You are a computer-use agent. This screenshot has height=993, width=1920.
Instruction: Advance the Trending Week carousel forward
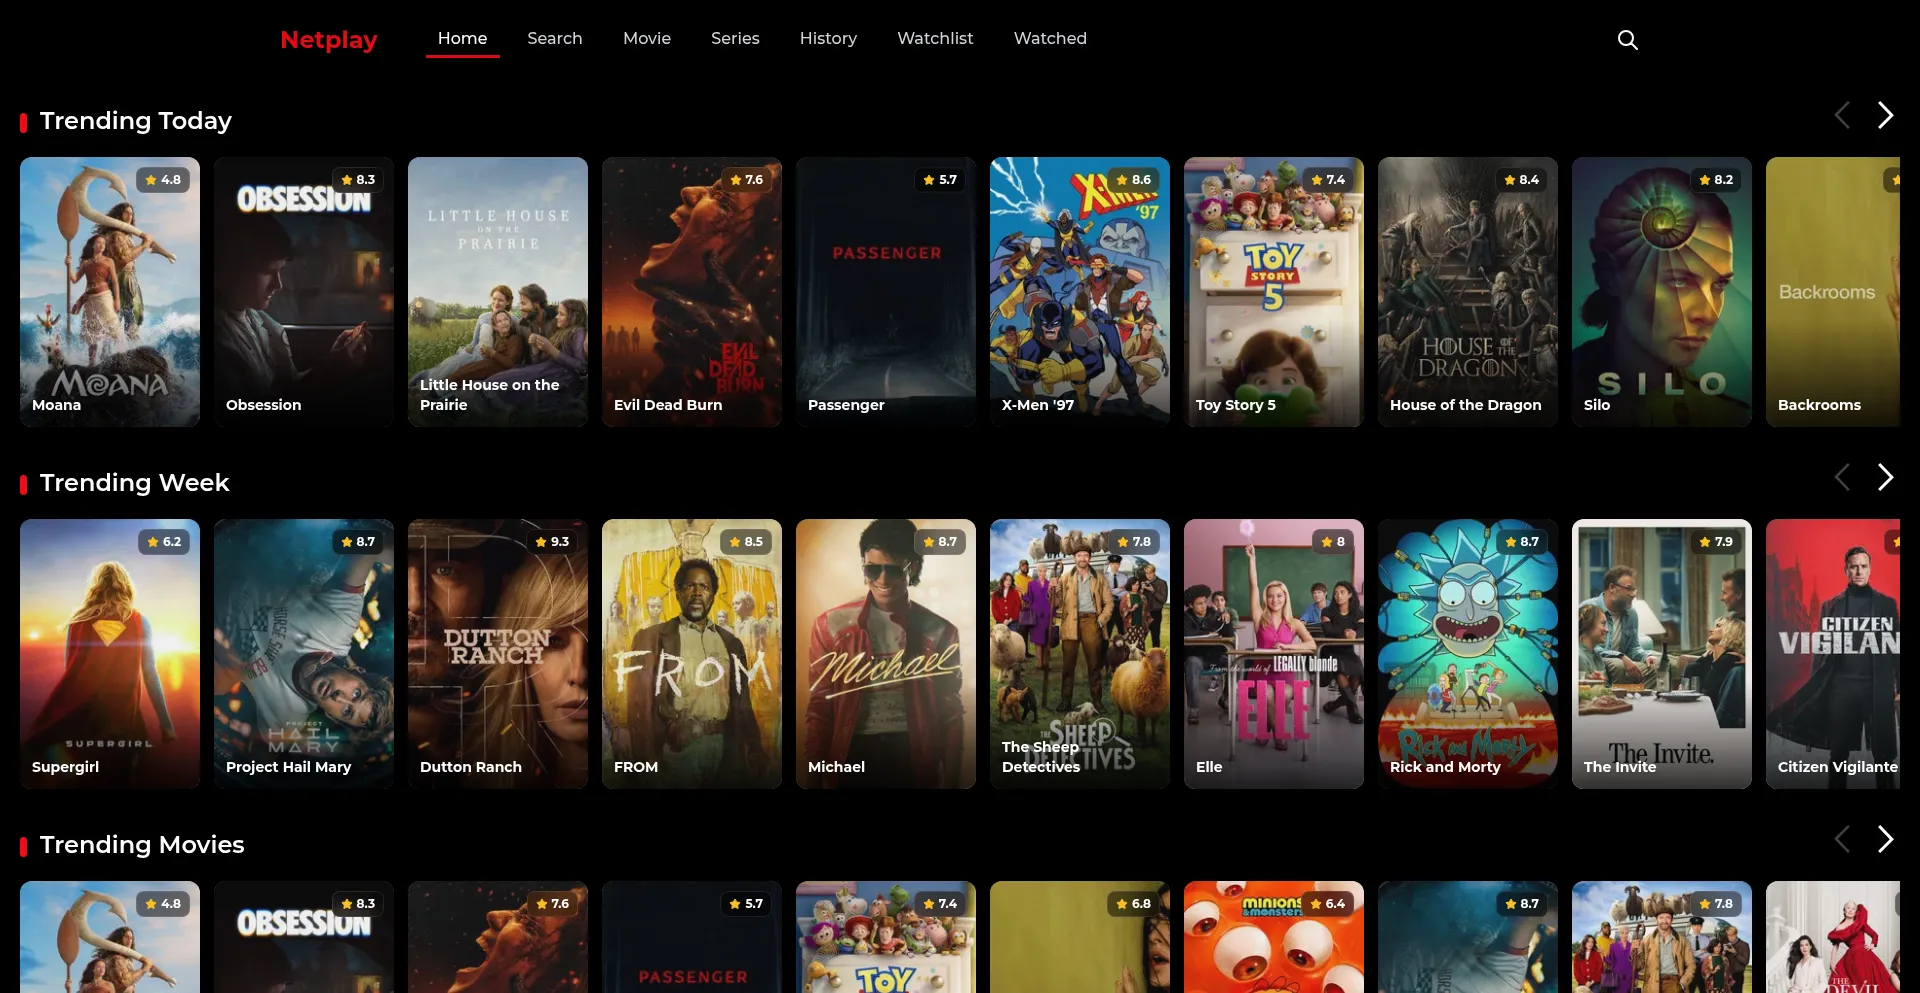coord(1885,477)
